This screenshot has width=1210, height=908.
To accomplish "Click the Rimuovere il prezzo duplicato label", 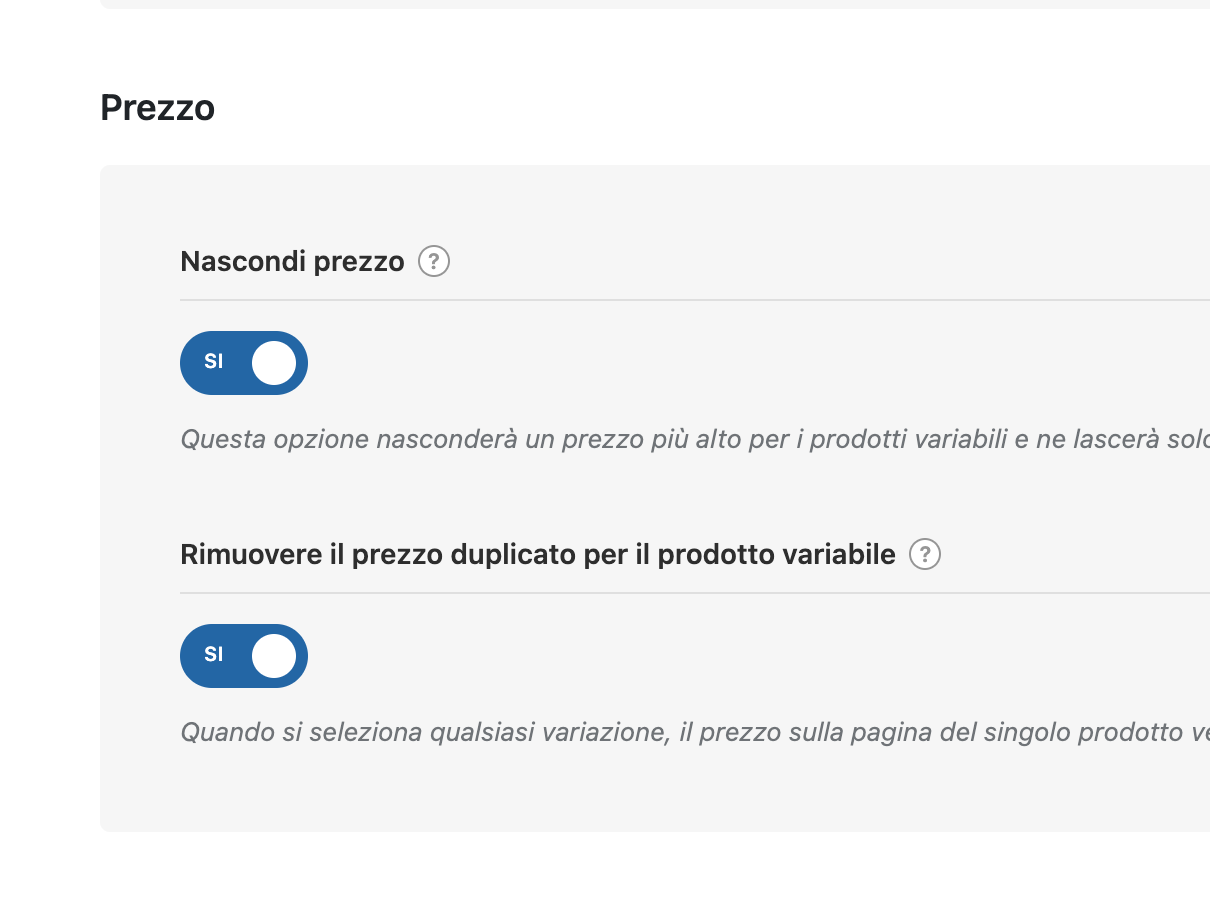I will pos(537,555).
